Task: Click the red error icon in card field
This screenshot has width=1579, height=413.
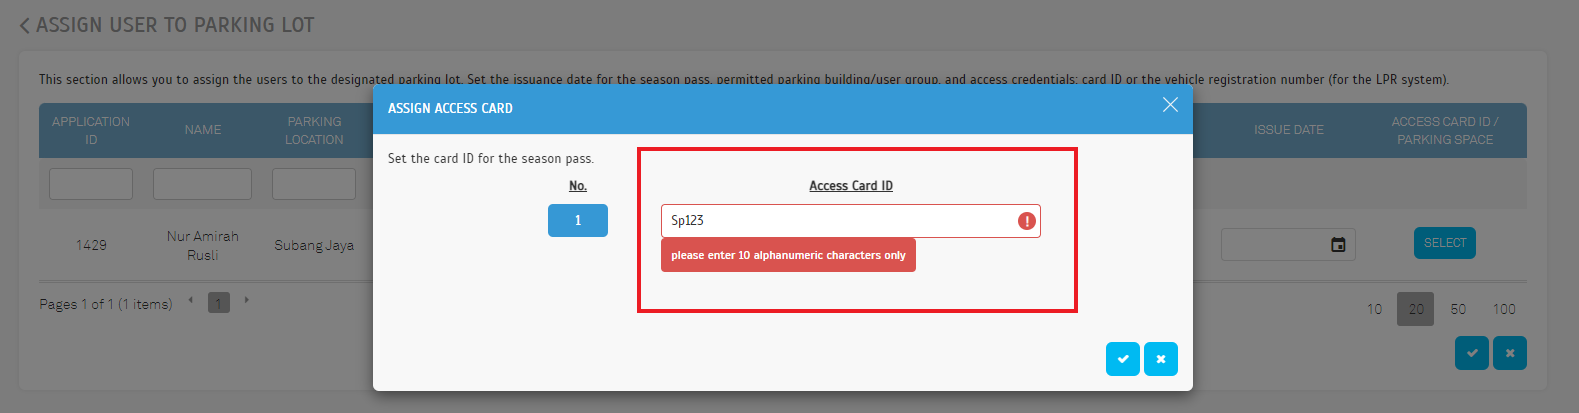Action: [1026, 221]
